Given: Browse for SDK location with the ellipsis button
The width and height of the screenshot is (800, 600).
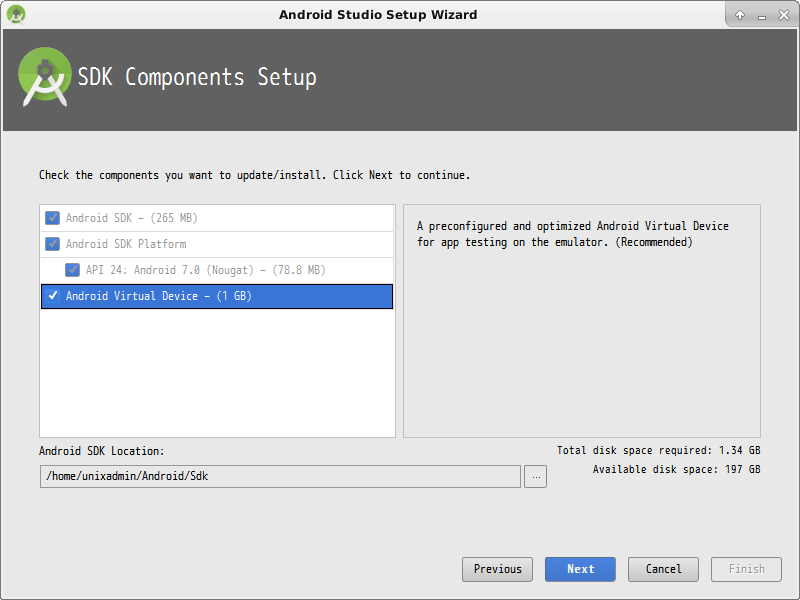Looking at the screenshot, I should pos(535,477).
